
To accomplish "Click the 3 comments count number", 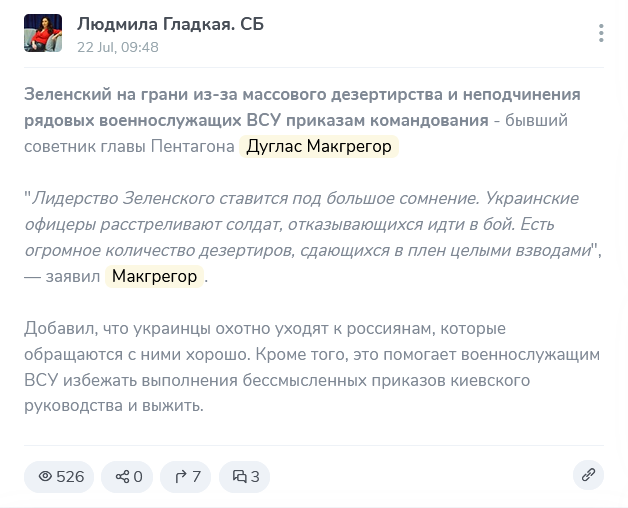I will coord(255,477).
